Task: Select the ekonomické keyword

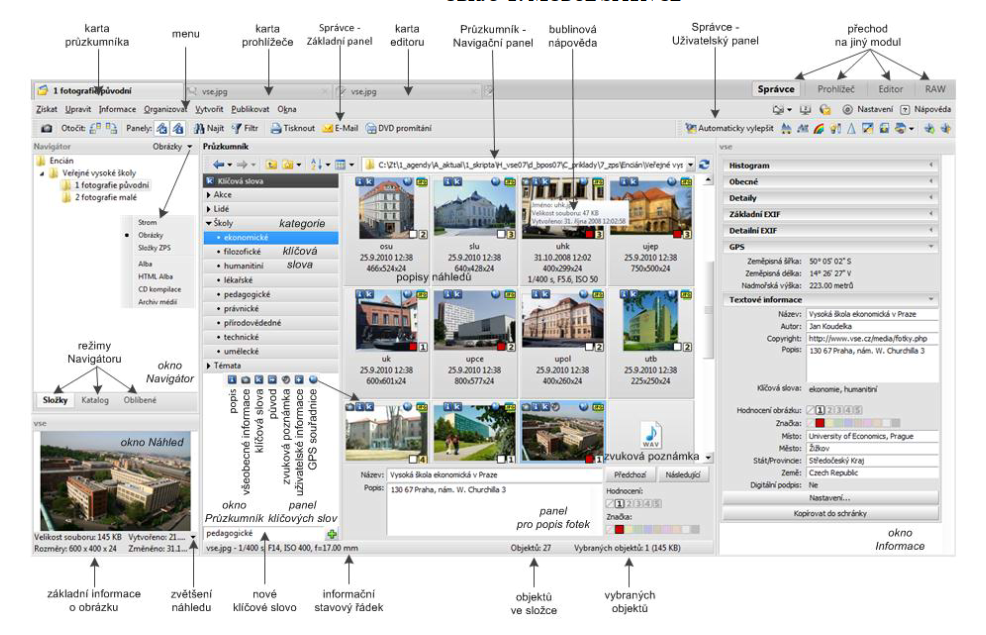Action: 271,238
